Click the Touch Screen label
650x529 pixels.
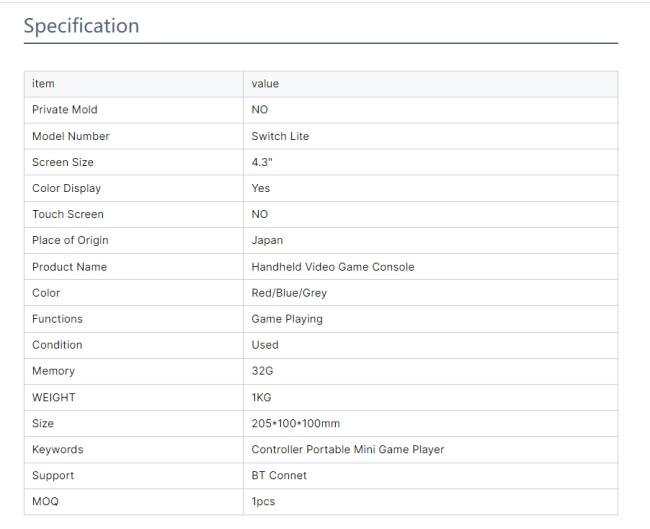(68, 214)
